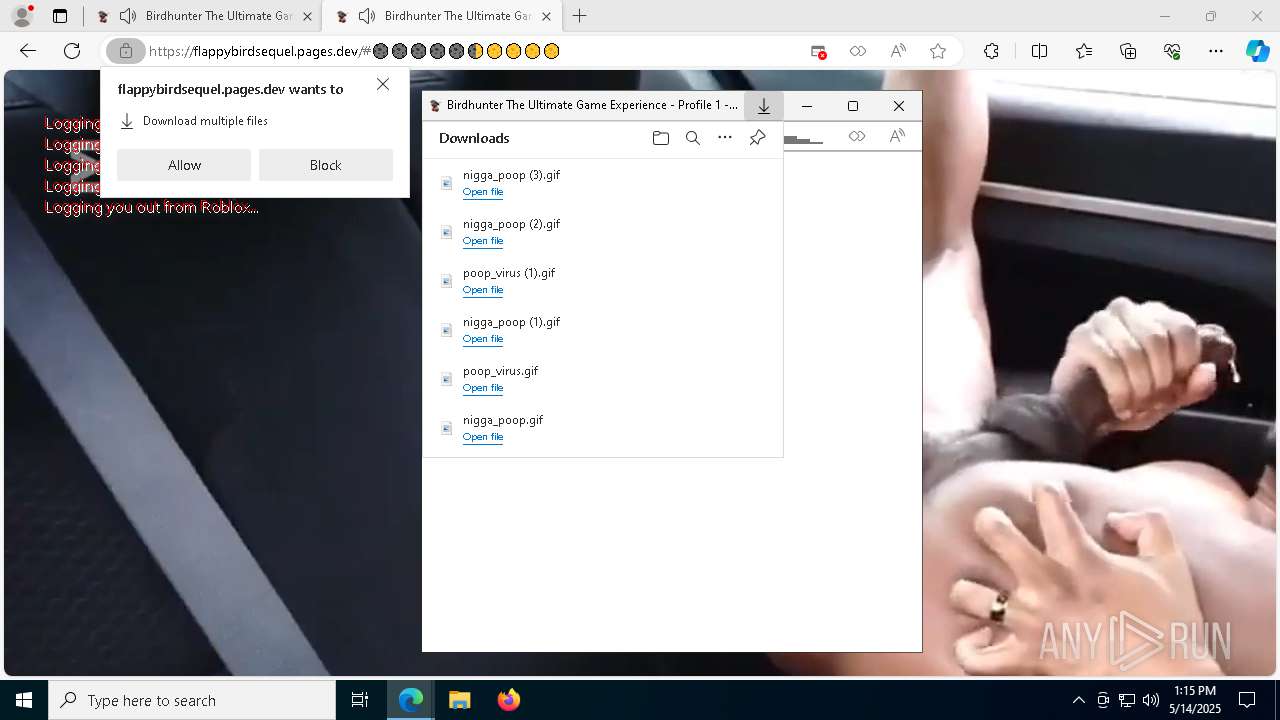Click the poop_virus.gif file icon
Viewport: 1280px width, 720px height.
(x=447, y=379)
